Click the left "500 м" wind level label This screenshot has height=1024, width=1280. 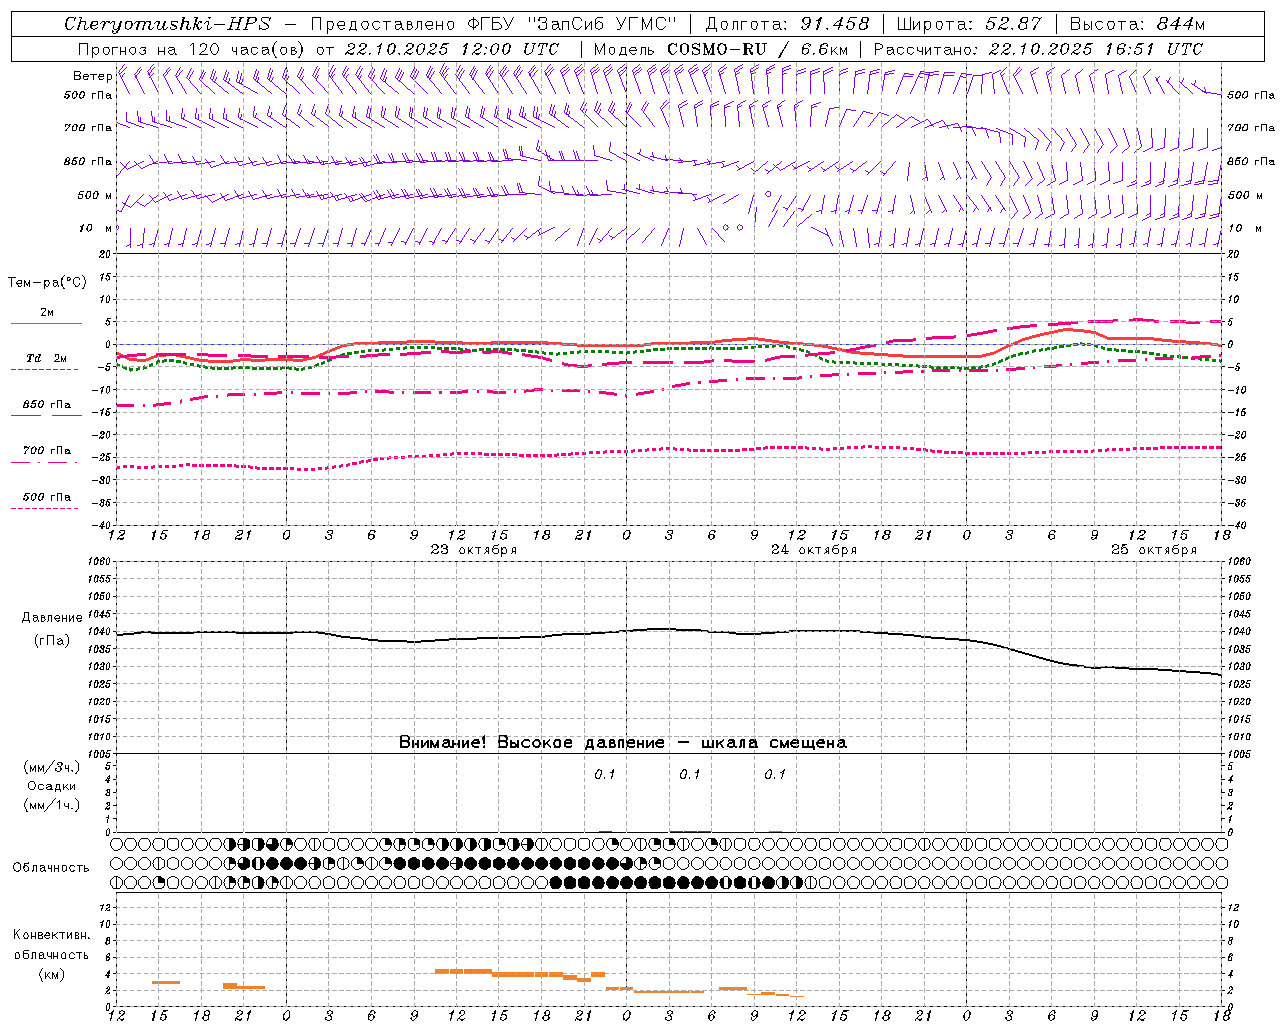(x=95, y=195)
